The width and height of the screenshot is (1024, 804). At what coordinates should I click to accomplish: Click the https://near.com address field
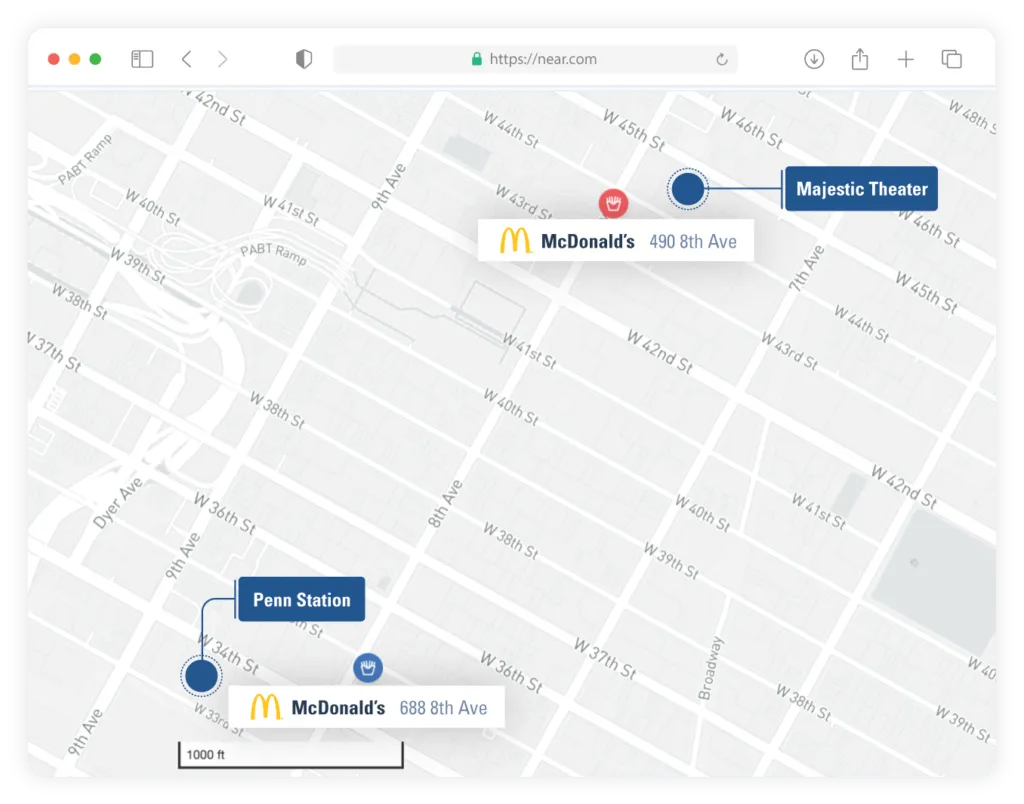click(x=536, y=59)
